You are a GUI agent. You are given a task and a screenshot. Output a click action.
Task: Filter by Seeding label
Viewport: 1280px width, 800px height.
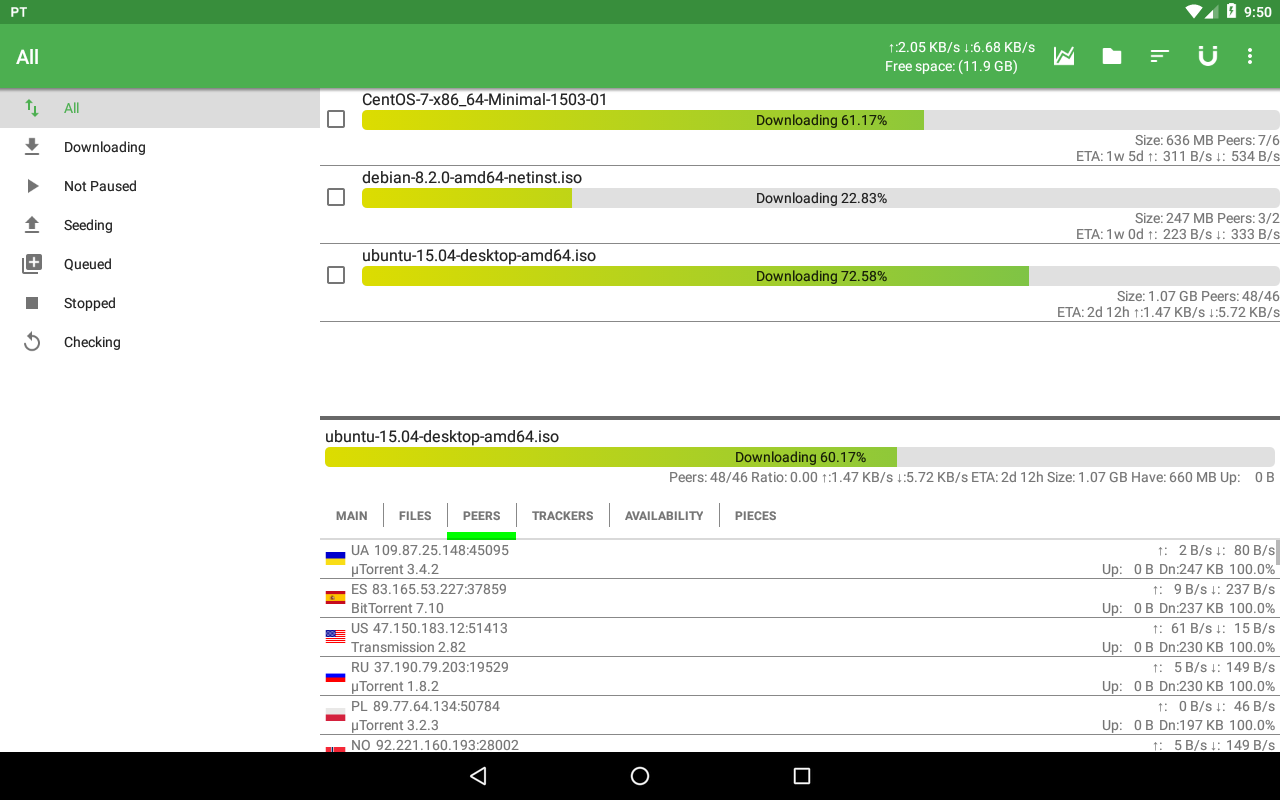click(88, 225)
